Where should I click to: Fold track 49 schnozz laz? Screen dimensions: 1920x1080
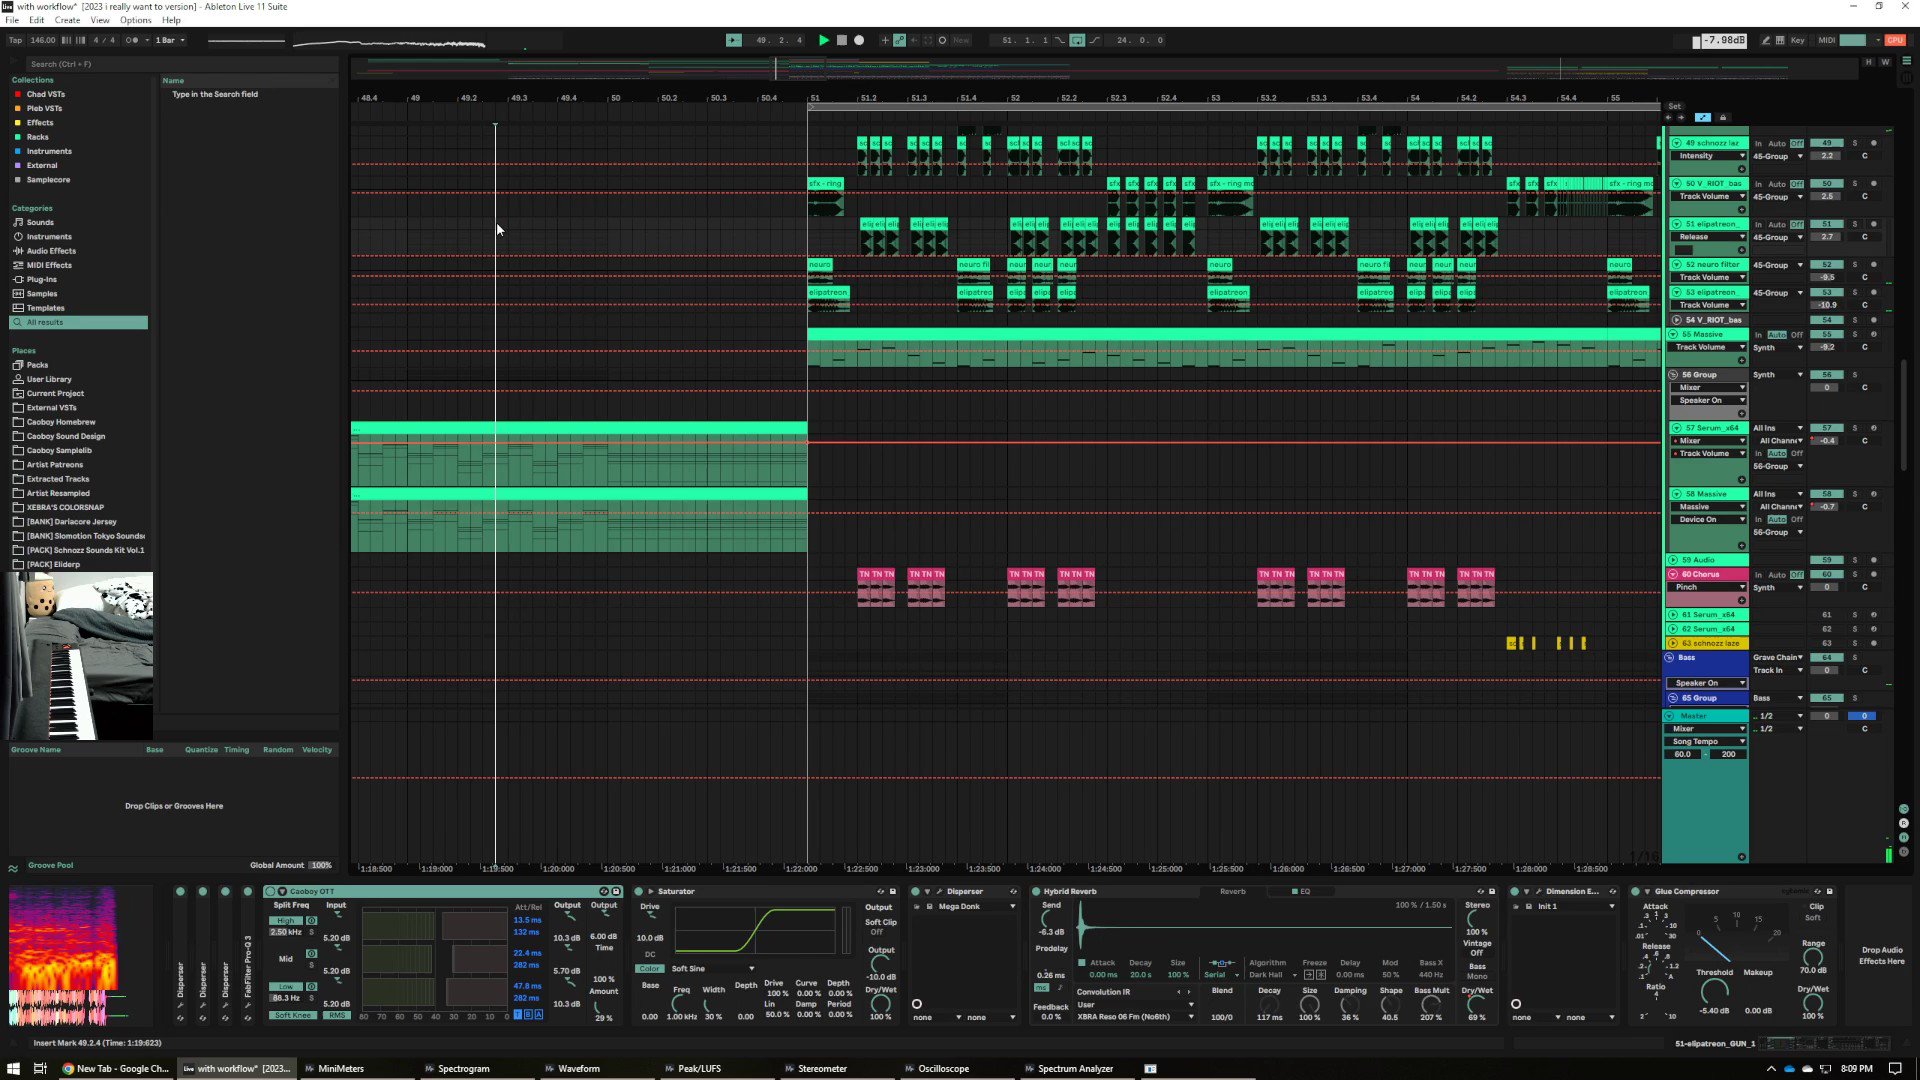[1675, 143]
